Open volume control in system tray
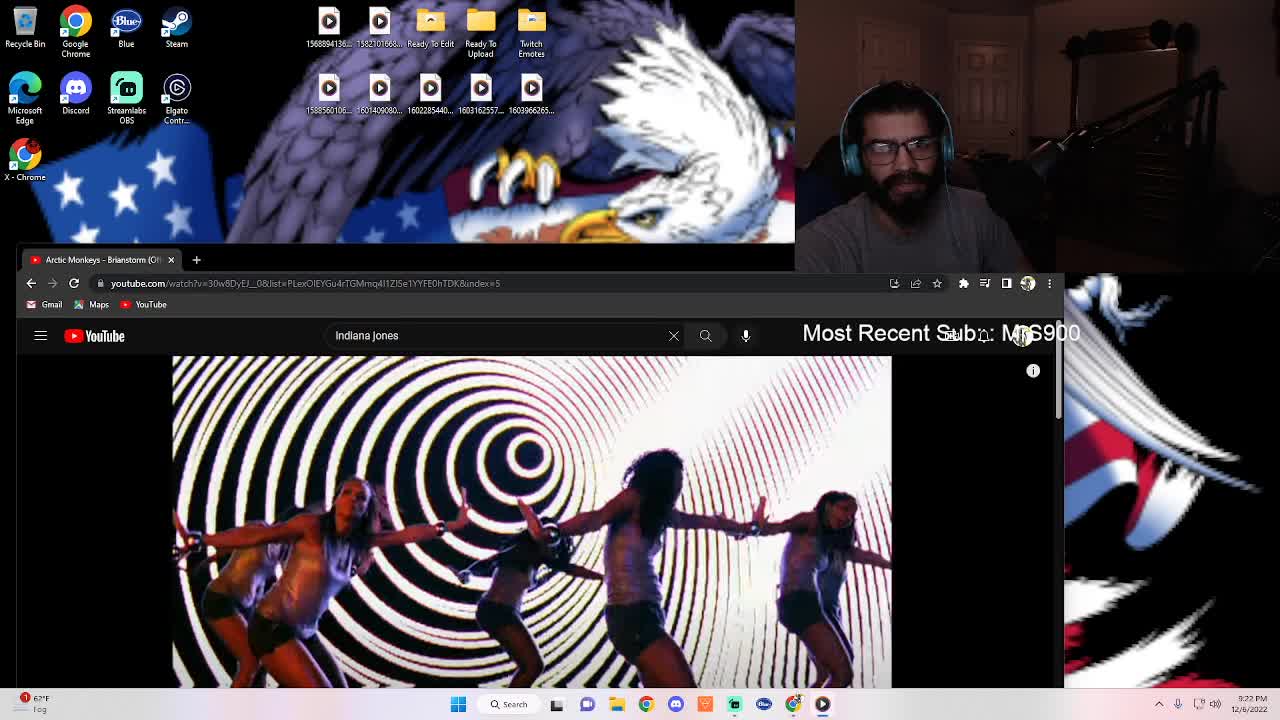1280x720 pixels. (x=1217, y=704)
